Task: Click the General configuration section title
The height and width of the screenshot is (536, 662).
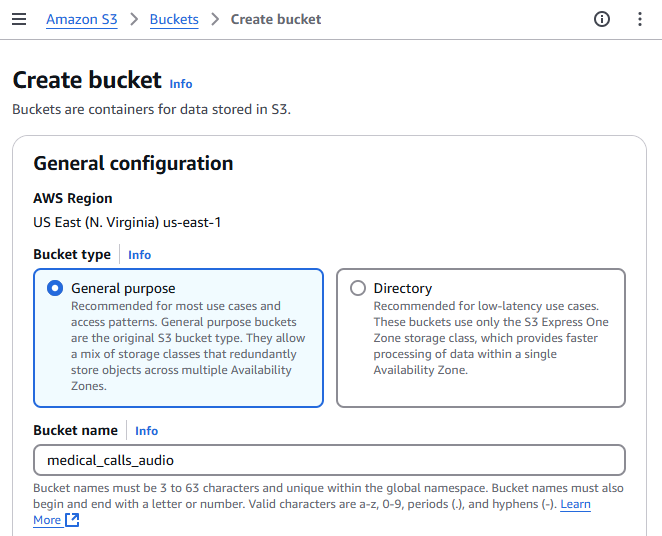Action: 133,163
